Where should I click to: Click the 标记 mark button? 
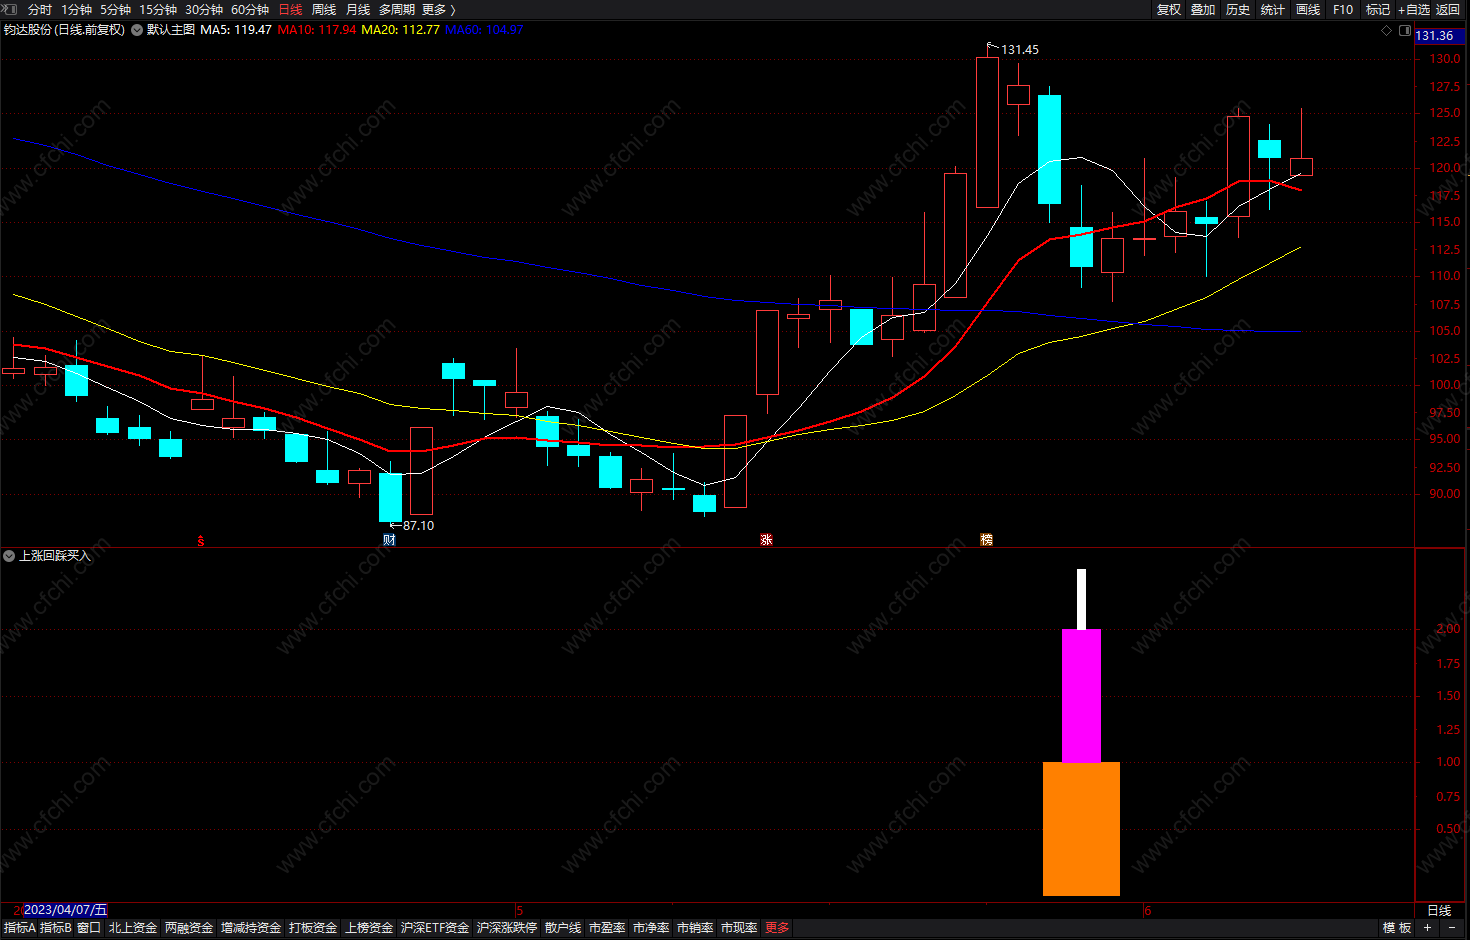pos(1378,9)
